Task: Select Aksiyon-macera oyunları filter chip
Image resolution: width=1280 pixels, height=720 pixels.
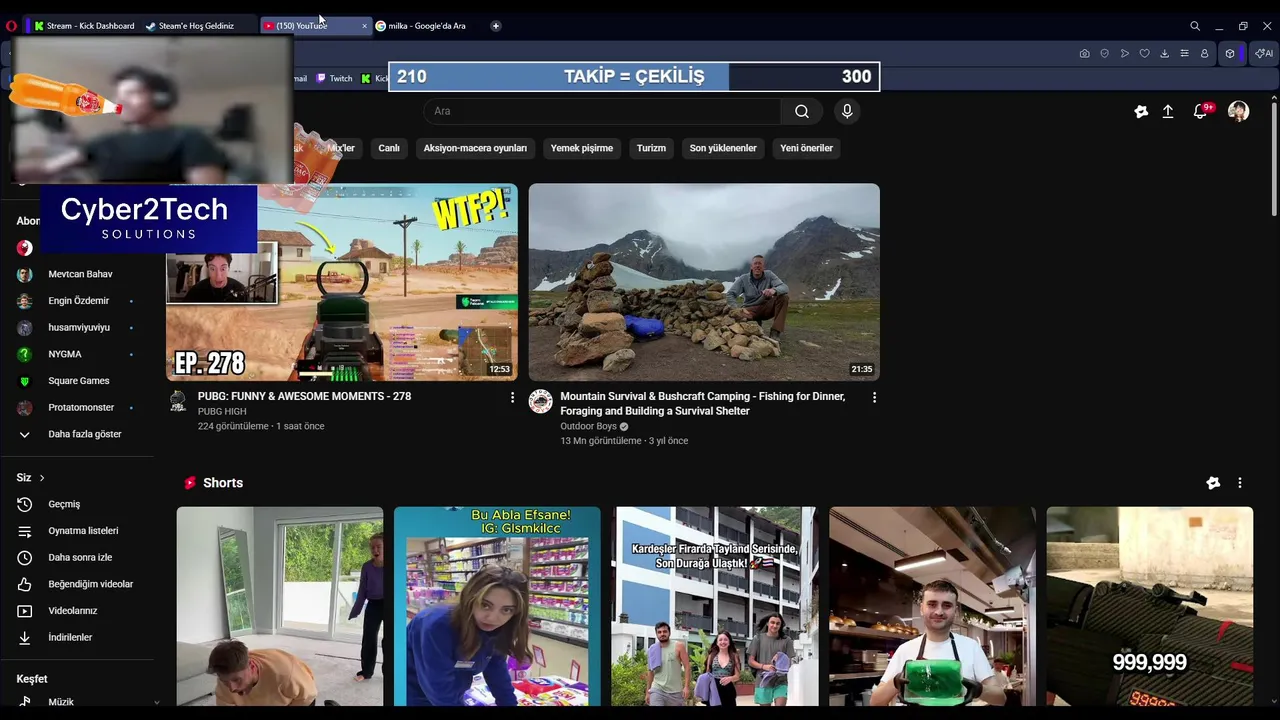Action: click(x=475, y=148)
